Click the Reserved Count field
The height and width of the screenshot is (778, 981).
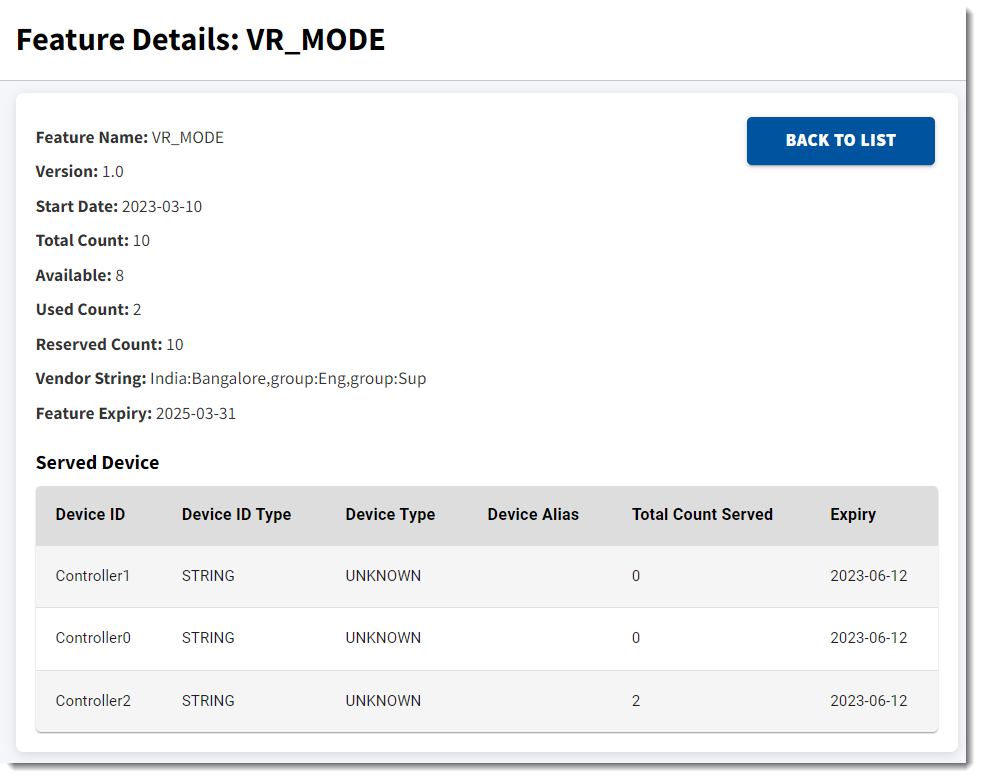point(110,344)
